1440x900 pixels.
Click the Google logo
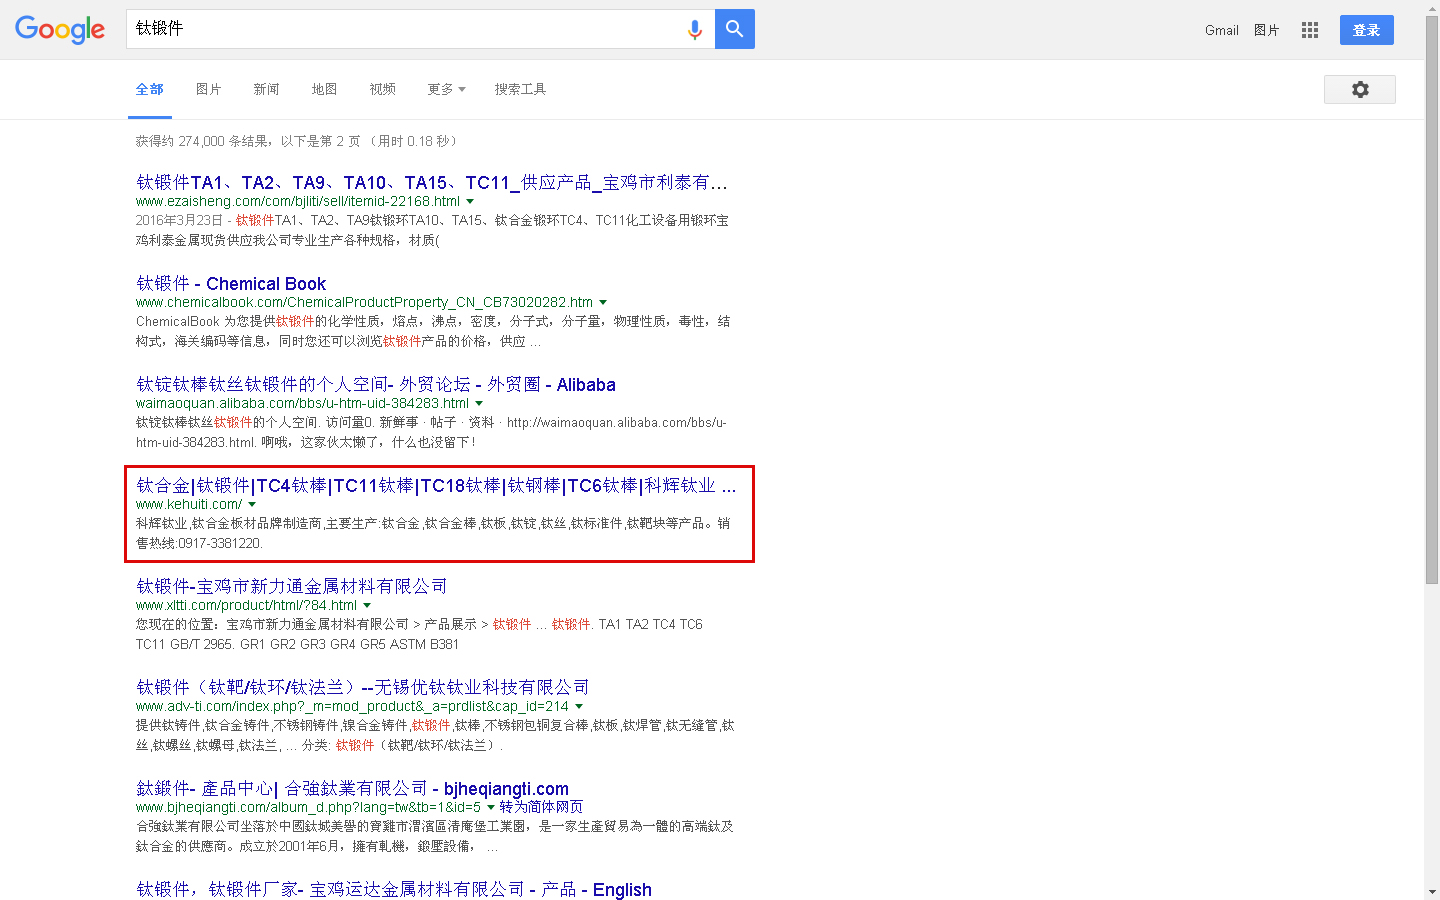click(x=60, y=30)
